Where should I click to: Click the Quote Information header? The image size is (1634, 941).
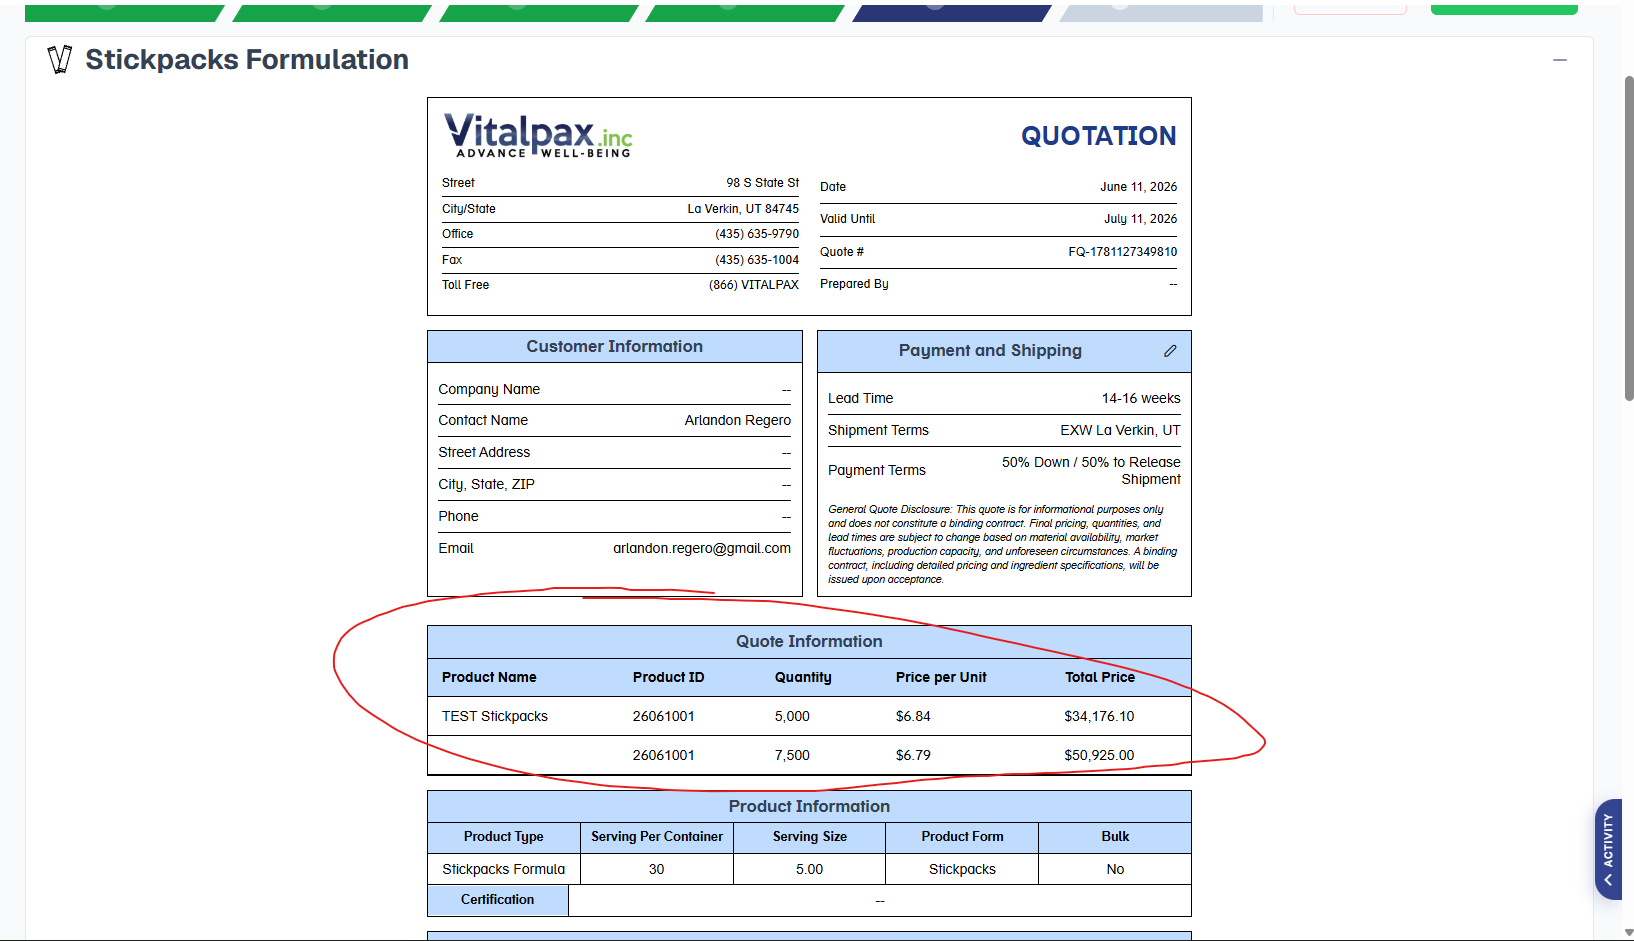[x=809, y=642]
